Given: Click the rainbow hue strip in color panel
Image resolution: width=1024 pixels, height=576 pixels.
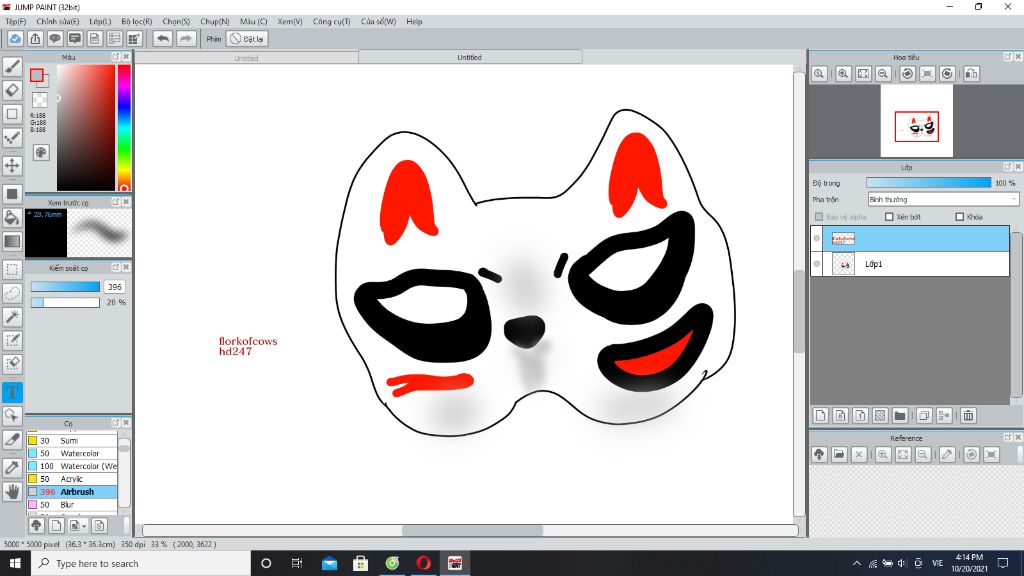Looking at the screenshot, I should [124, 127].
